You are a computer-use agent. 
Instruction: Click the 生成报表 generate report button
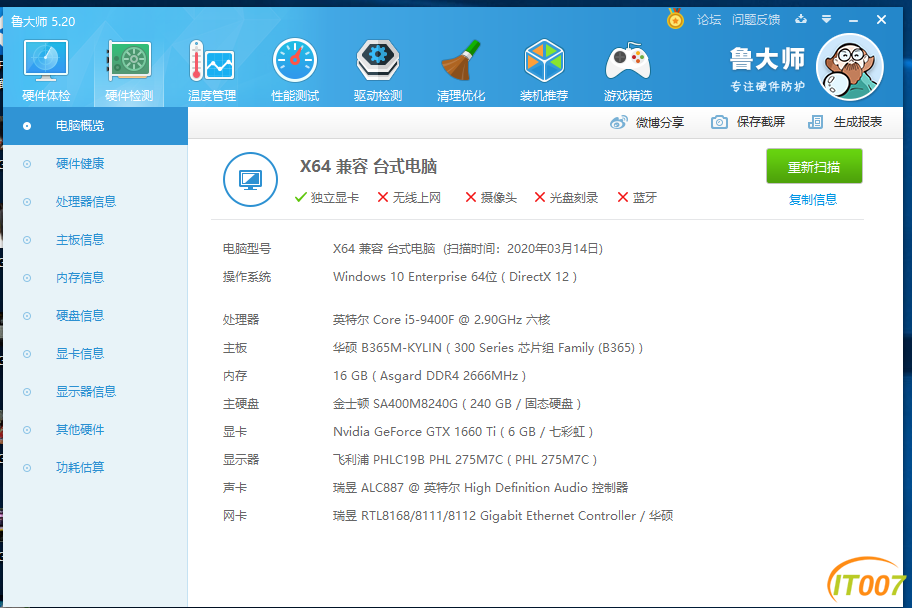tap(845, 122)
